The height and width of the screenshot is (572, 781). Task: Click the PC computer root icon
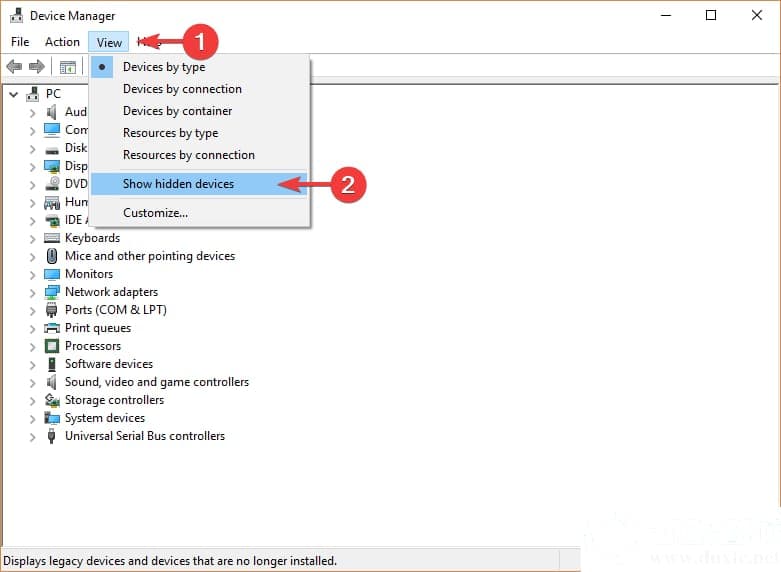click(33, 94)
